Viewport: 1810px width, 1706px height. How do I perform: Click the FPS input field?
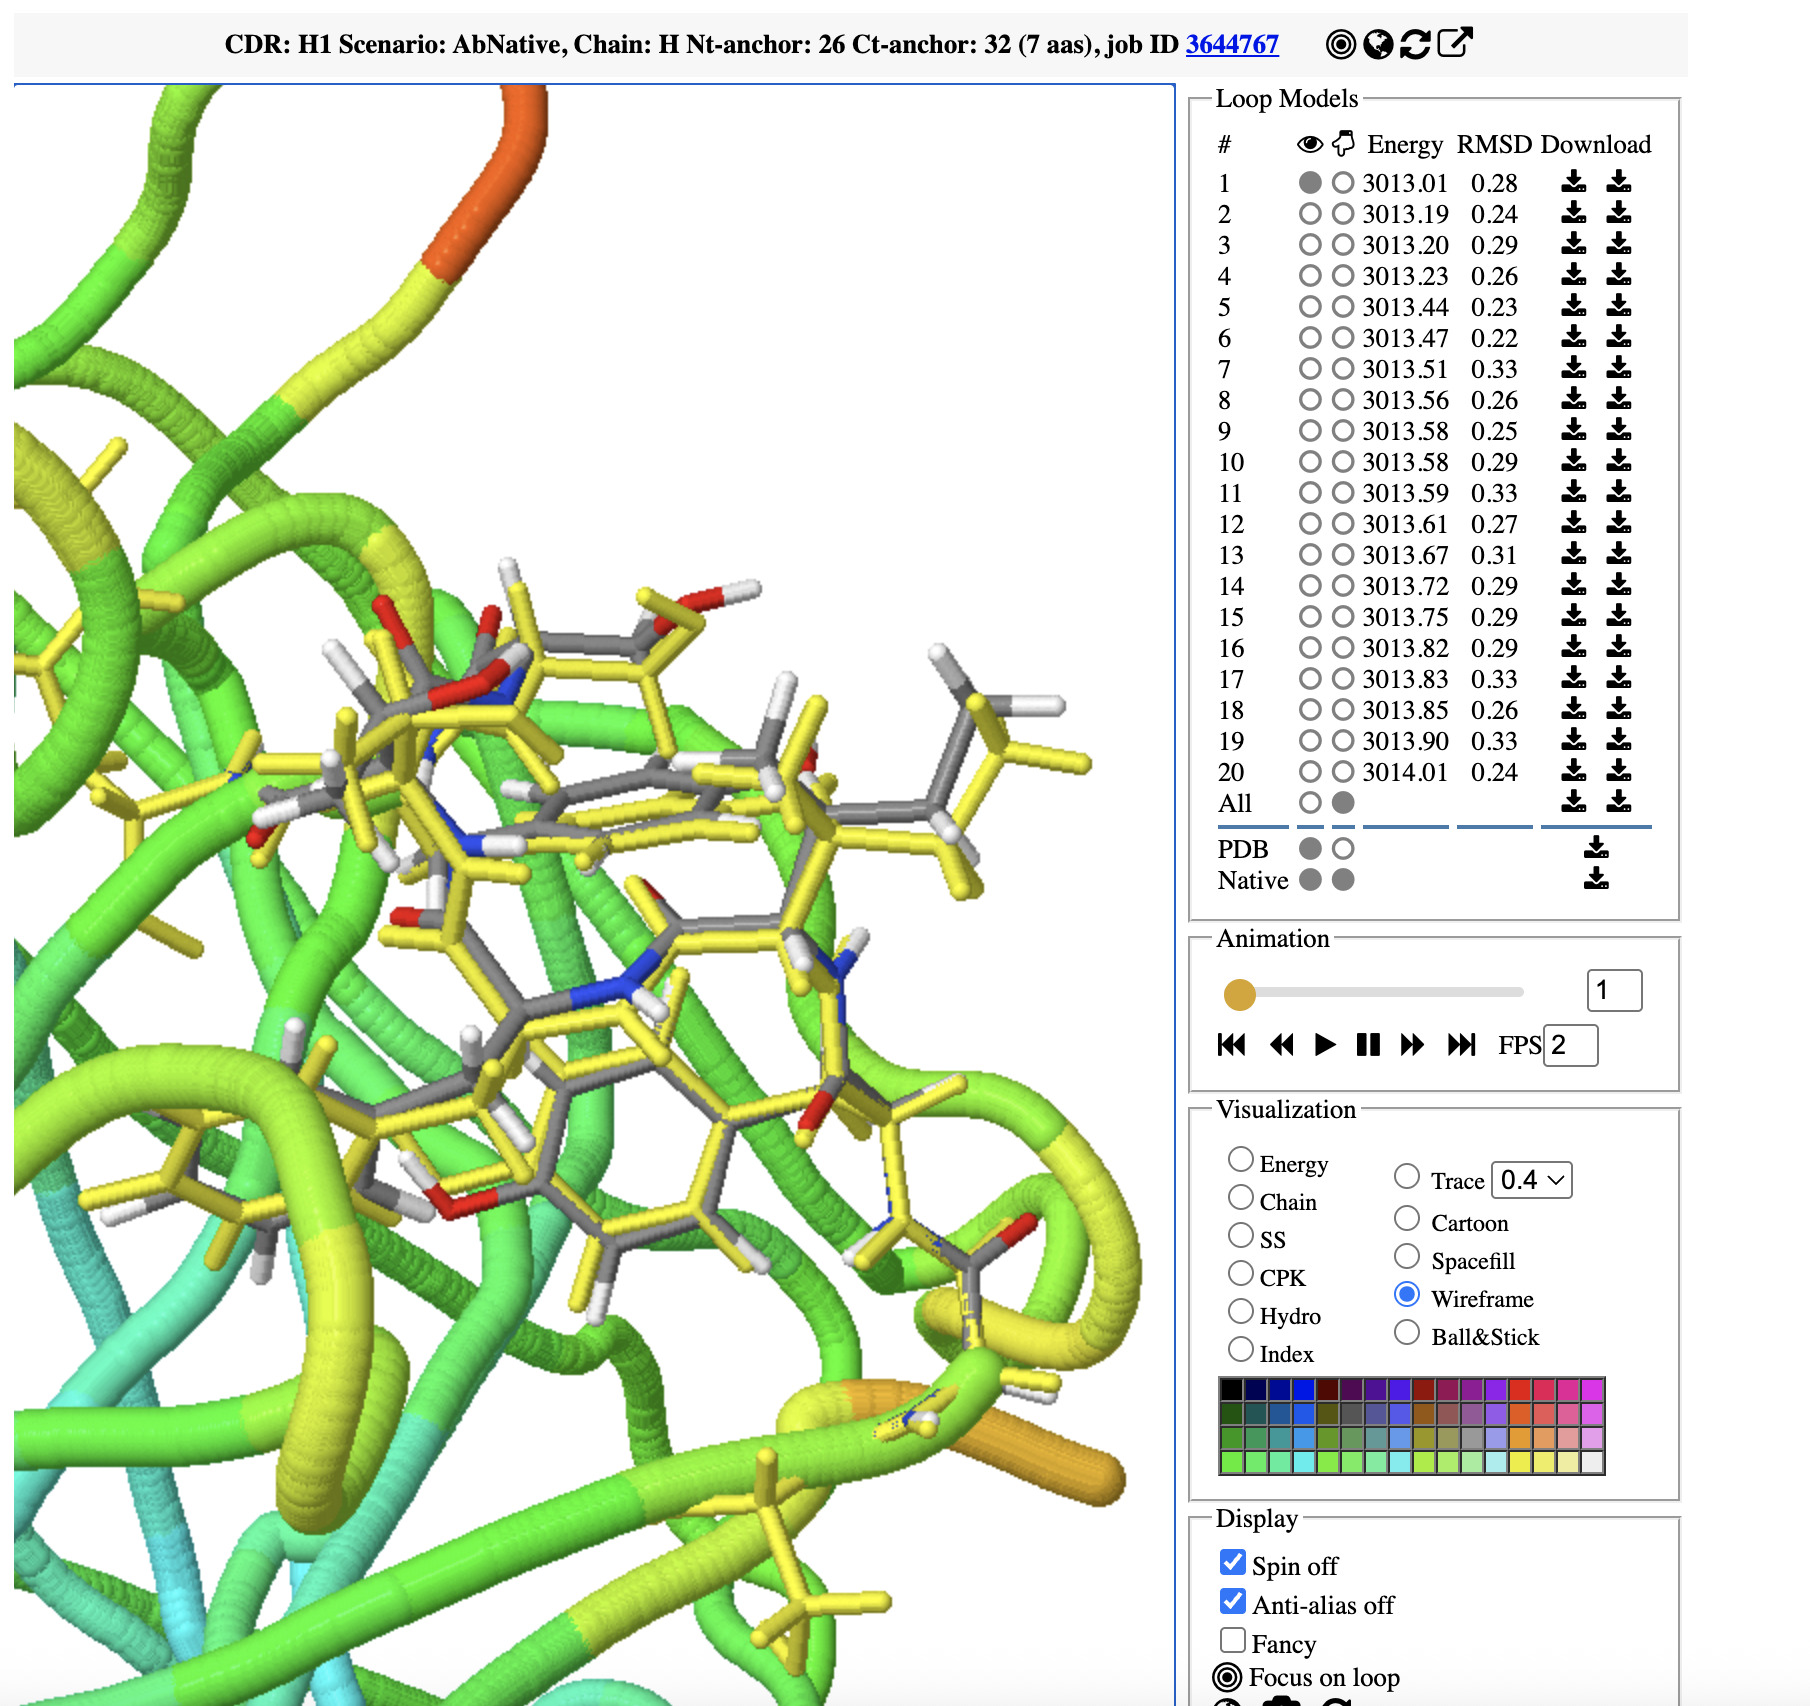click(1570, 1045)
